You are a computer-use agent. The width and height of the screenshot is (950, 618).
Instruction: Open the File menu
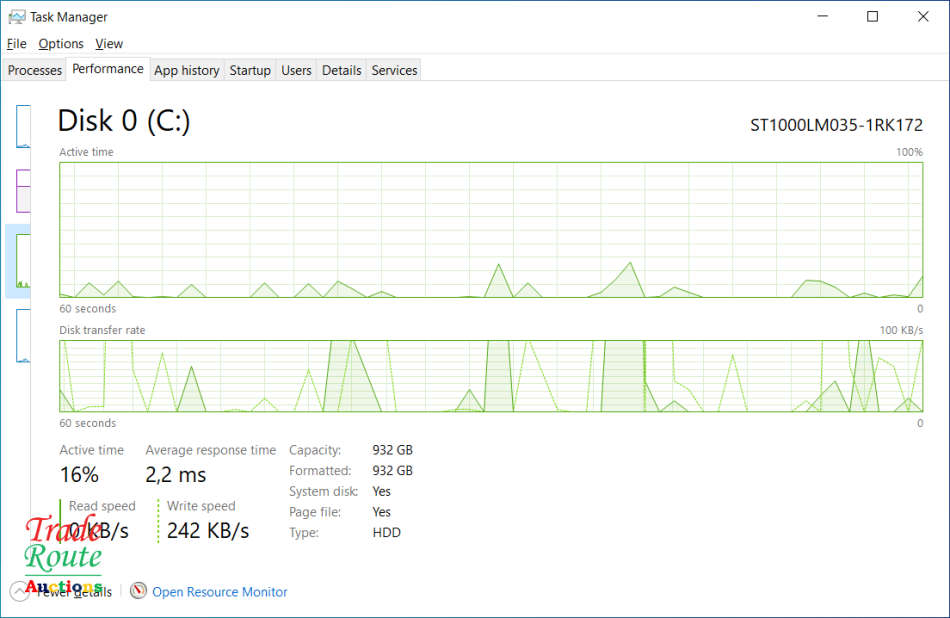16,44
